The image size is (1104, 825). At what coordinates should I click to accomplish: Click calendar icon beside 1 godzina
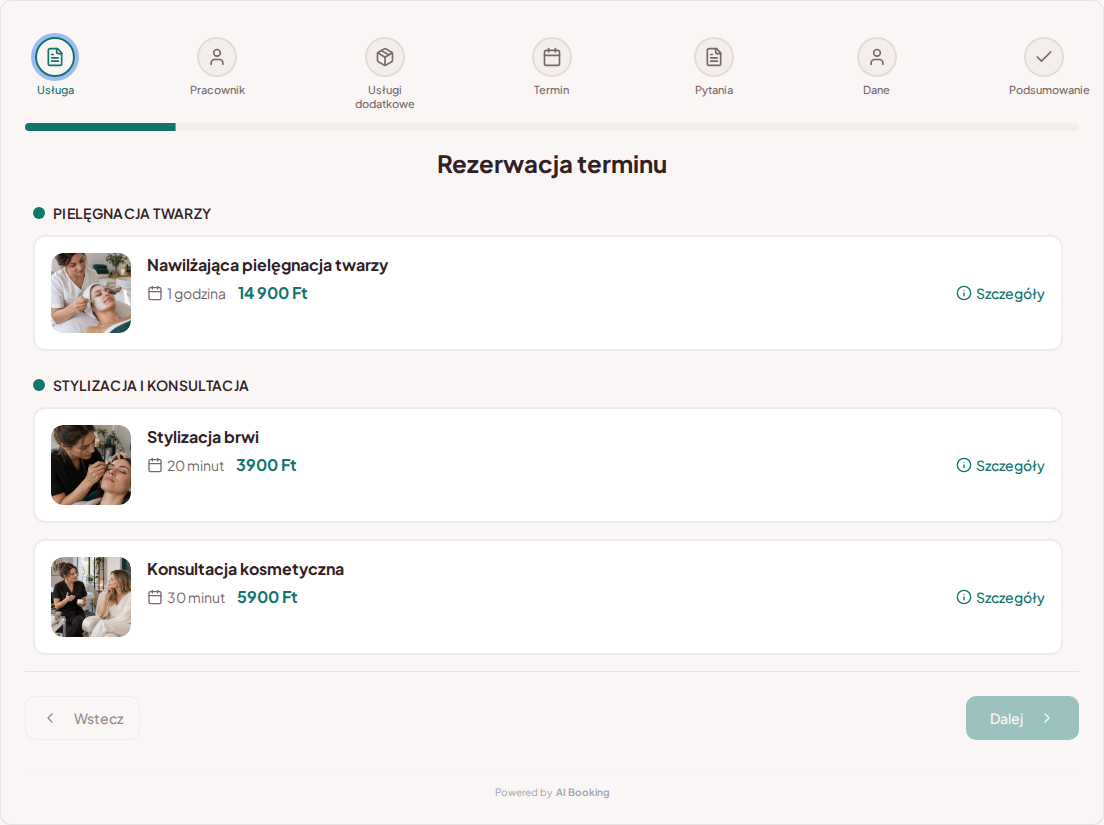pos(155,293)
